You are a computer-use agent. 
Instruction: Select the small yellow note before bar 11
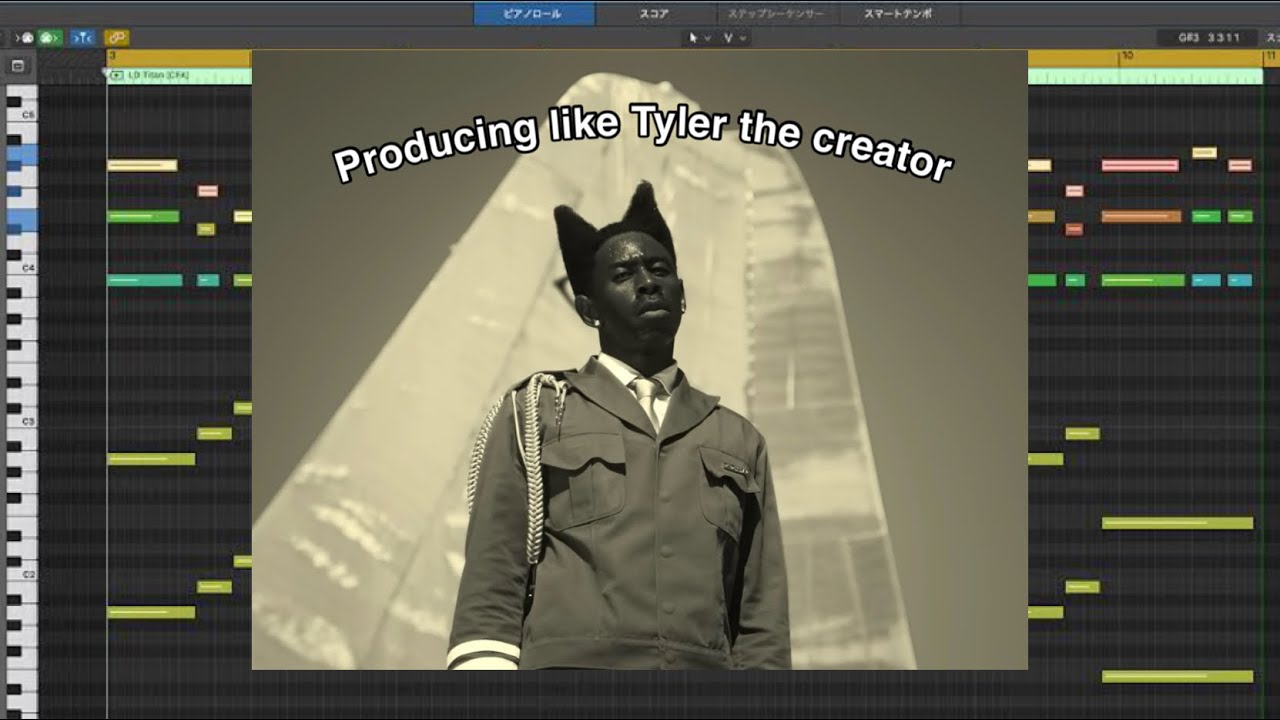point(1204,153)
